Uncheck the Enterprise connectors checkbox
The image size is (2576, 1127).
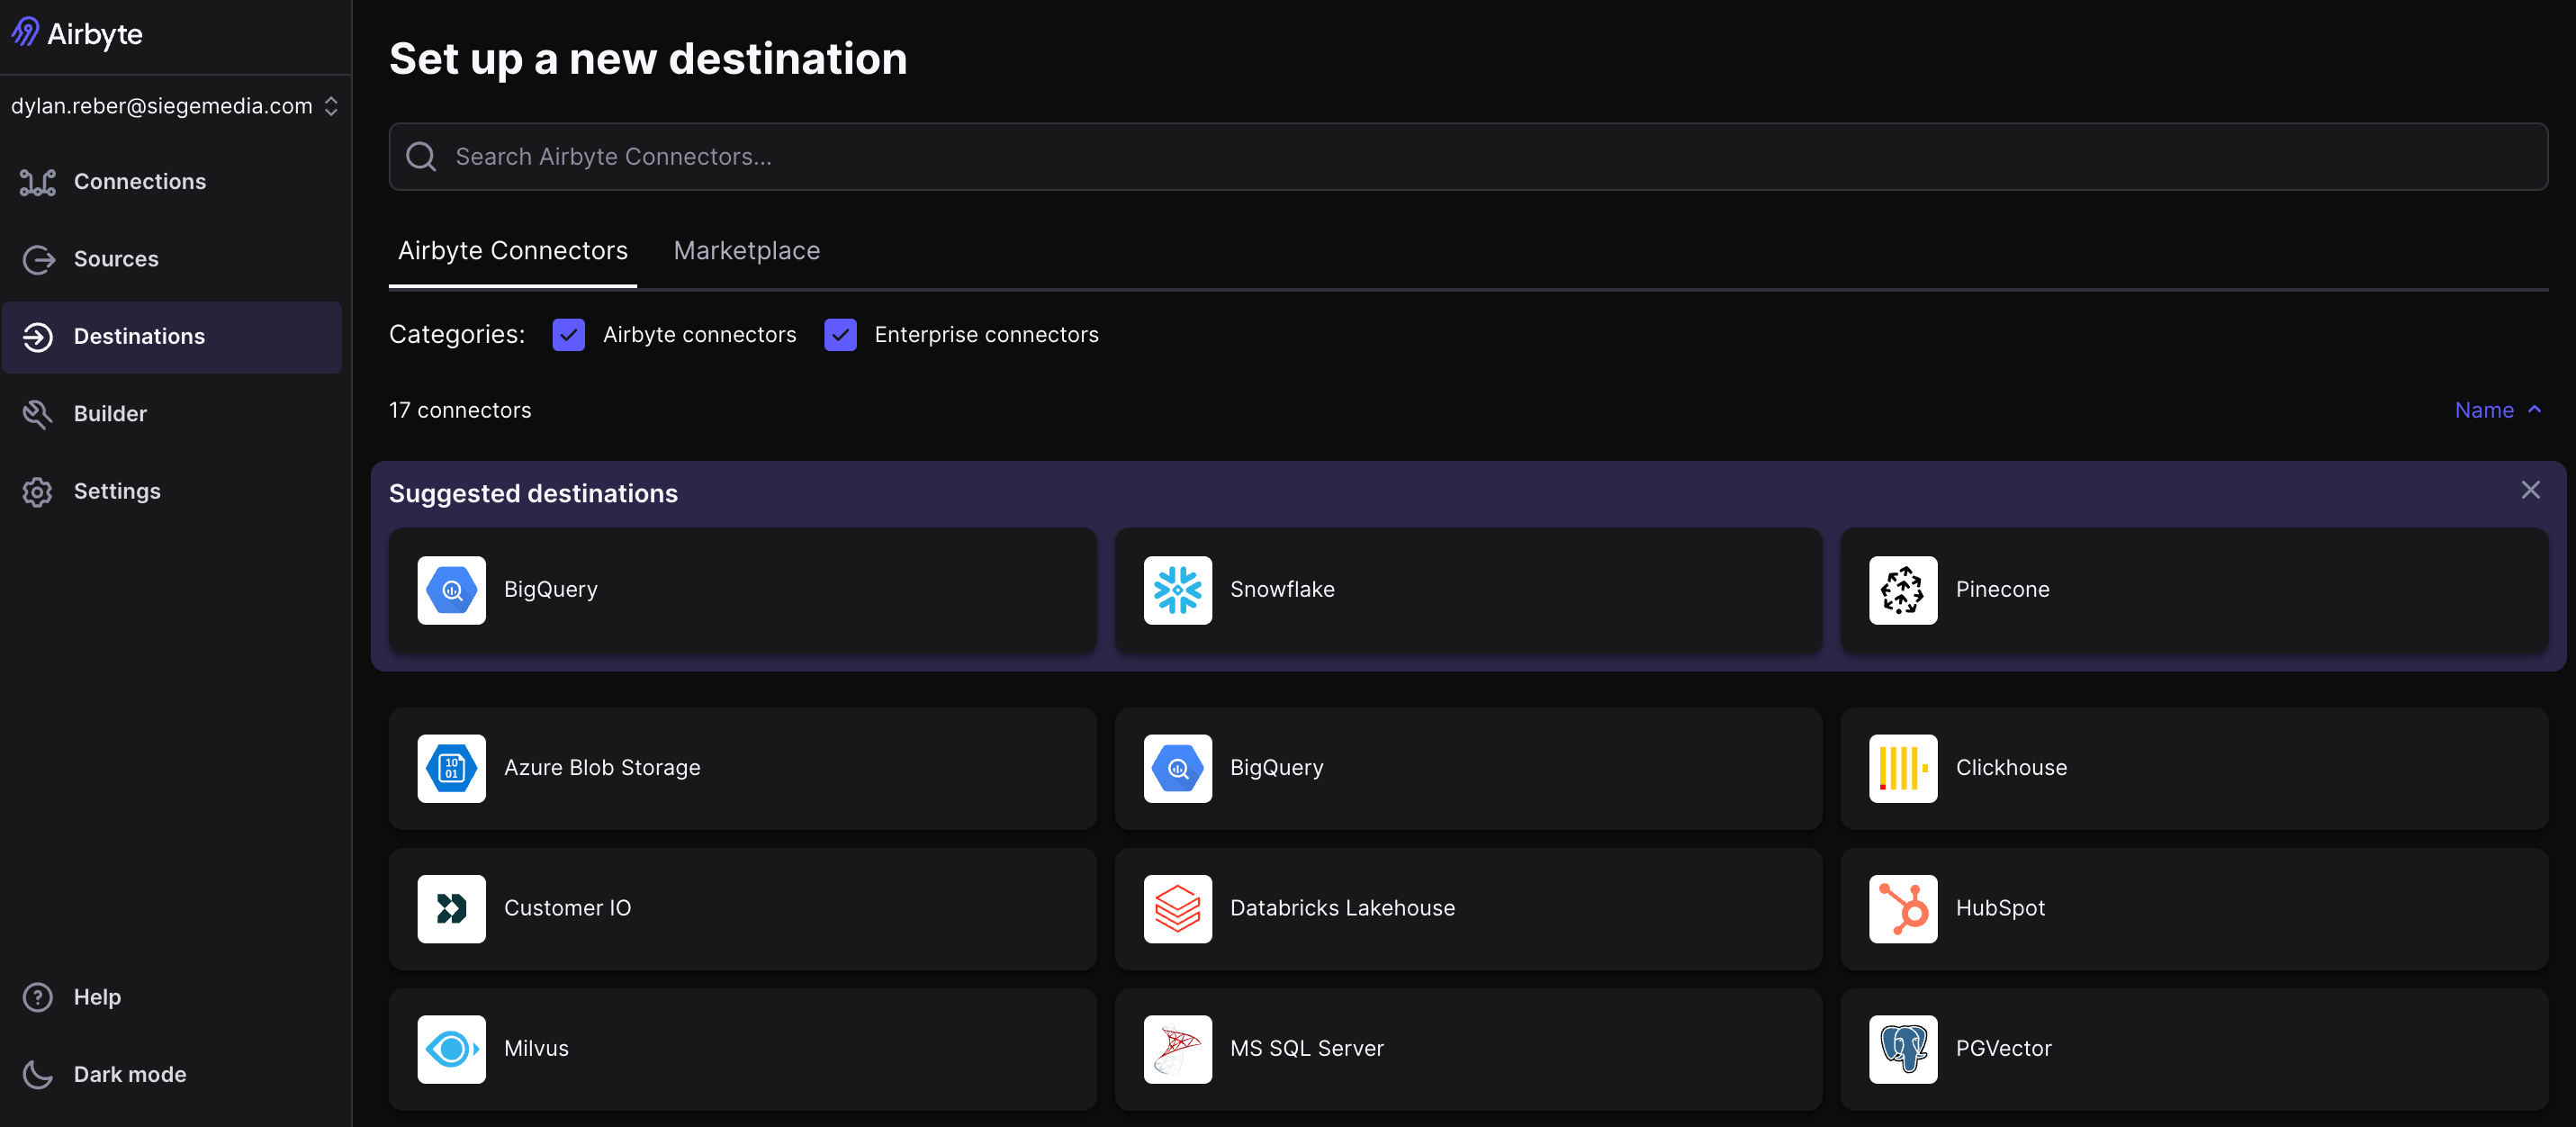[x=840, y=335]
